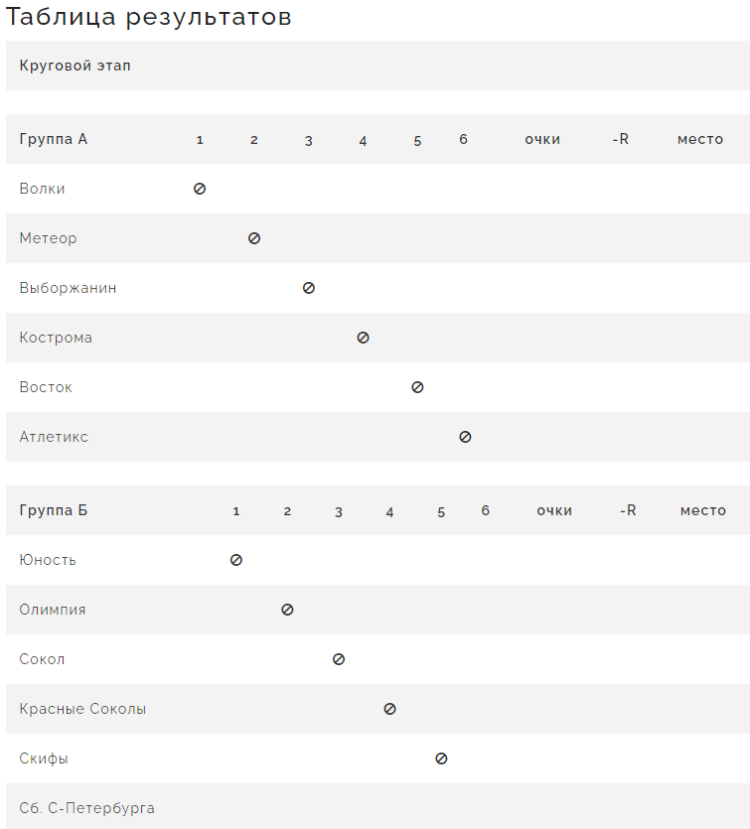The image size is (750, 829).
Task: Select the Сб. С-Петербурга team row
Action: coord(87,808)
